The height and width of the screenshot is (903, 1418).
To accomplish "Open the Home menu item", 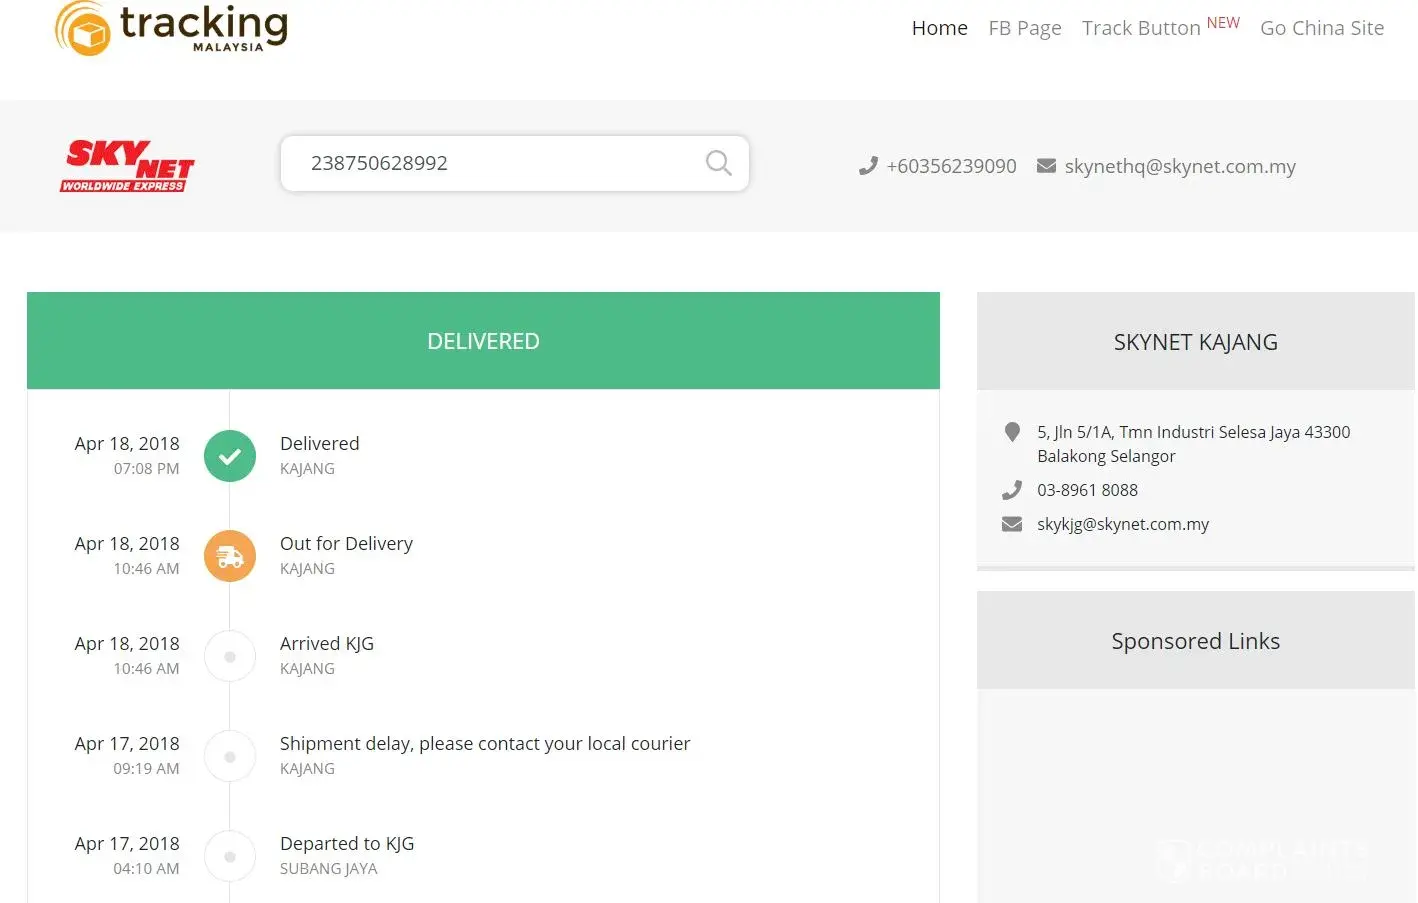I will pyautogui.click(x=939, y=28).
